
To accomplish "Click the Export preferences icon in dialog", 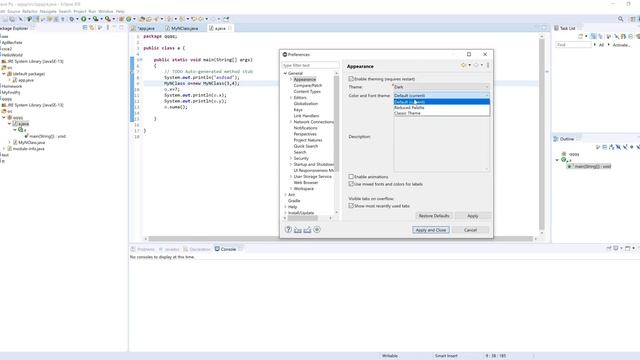I will point(307,230).
